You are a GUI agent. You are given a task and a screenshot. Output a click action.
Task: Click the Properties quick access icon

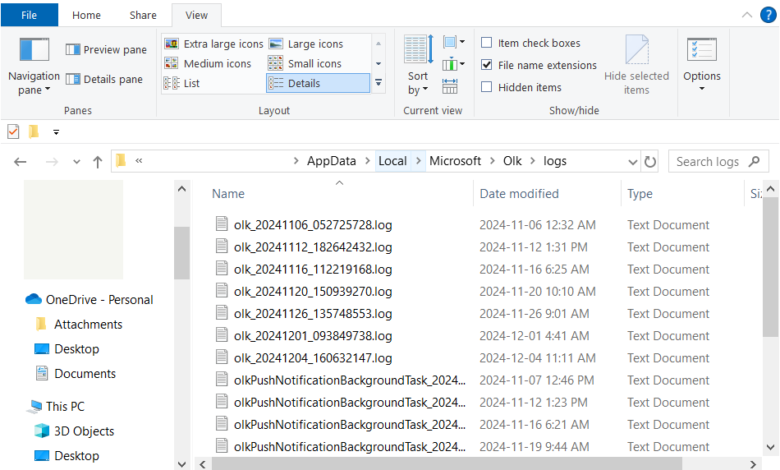point(13,132)
